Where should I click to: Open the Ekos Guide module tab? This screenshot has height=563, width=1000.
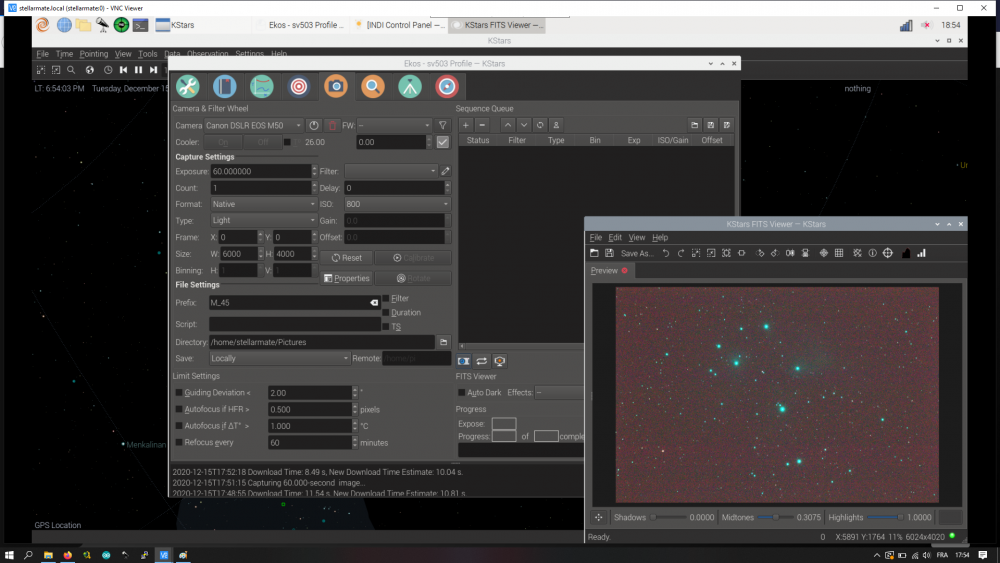446,87
